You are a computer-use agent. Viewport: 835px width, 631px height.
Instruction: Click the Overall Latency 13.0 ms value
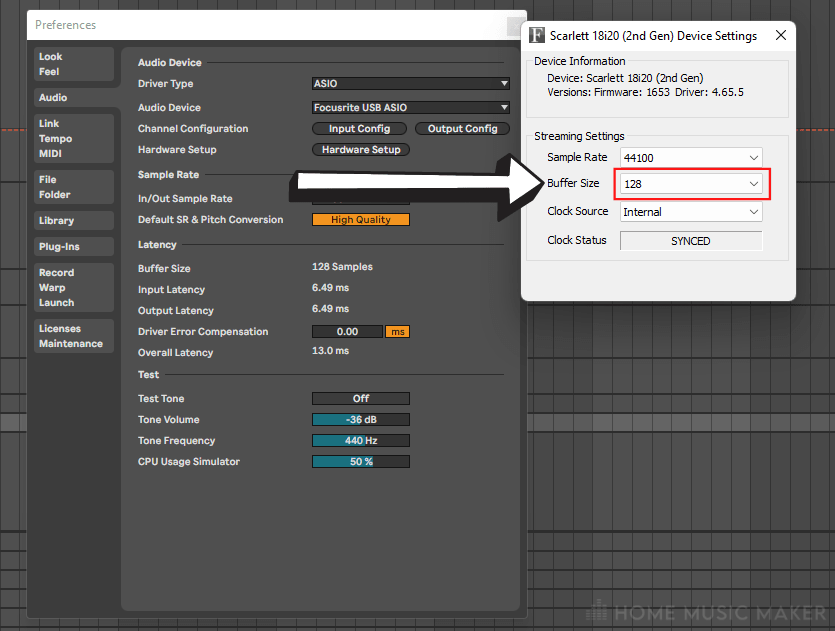330,351
